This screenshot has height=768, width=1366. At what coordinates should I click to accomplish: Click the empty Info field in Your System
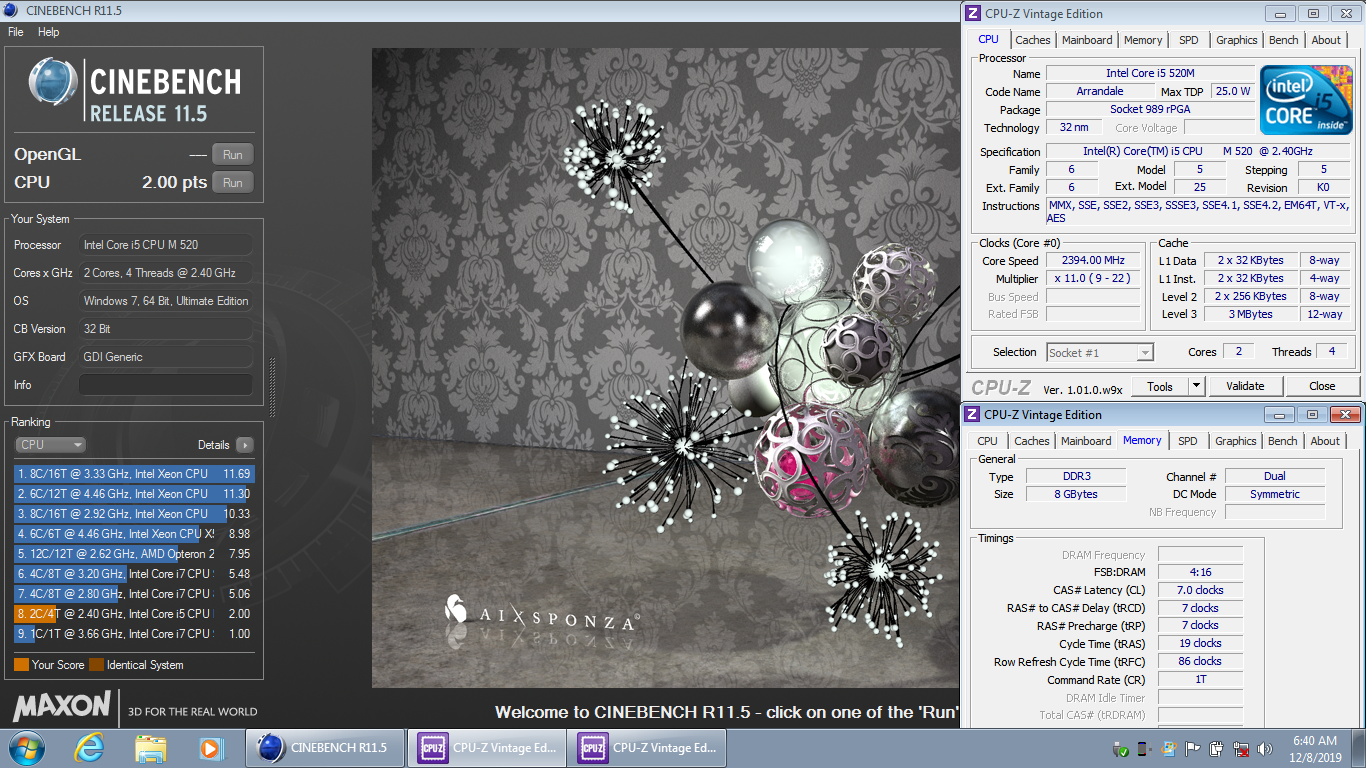[166, 385]
